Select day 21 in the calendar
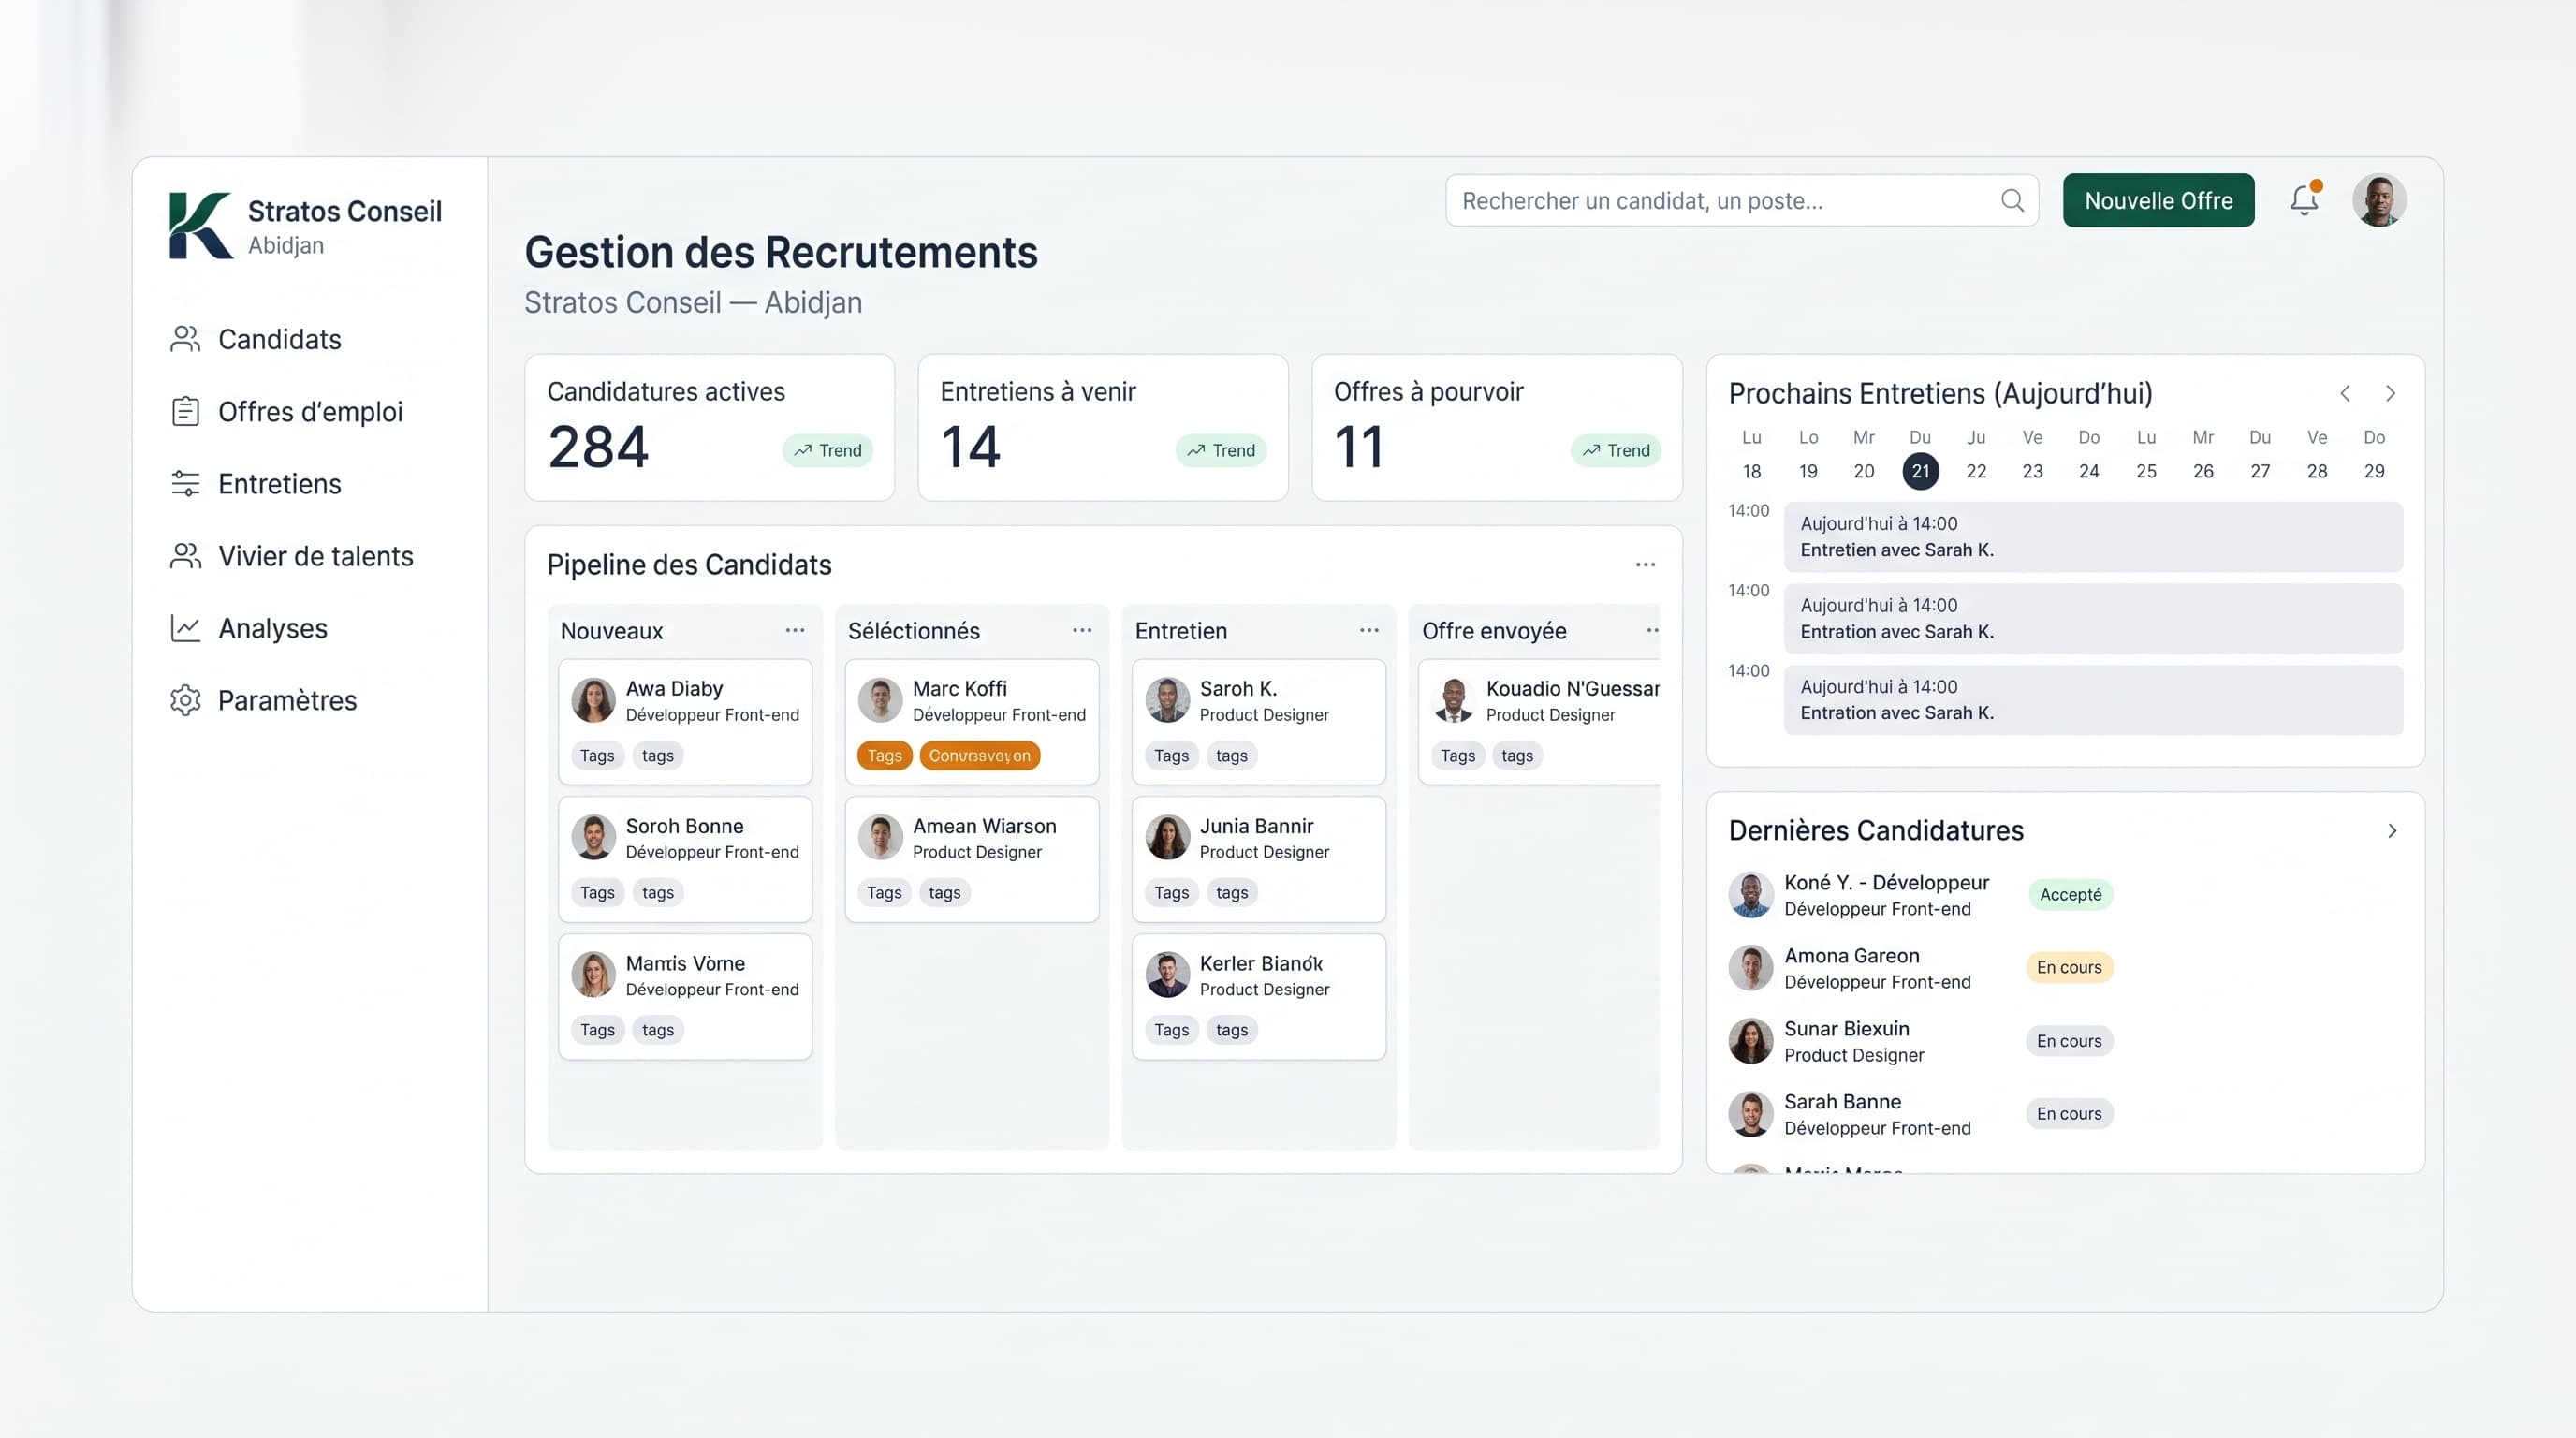The height and width of the screenshot is (1438, 2576). coord(1920,471)
